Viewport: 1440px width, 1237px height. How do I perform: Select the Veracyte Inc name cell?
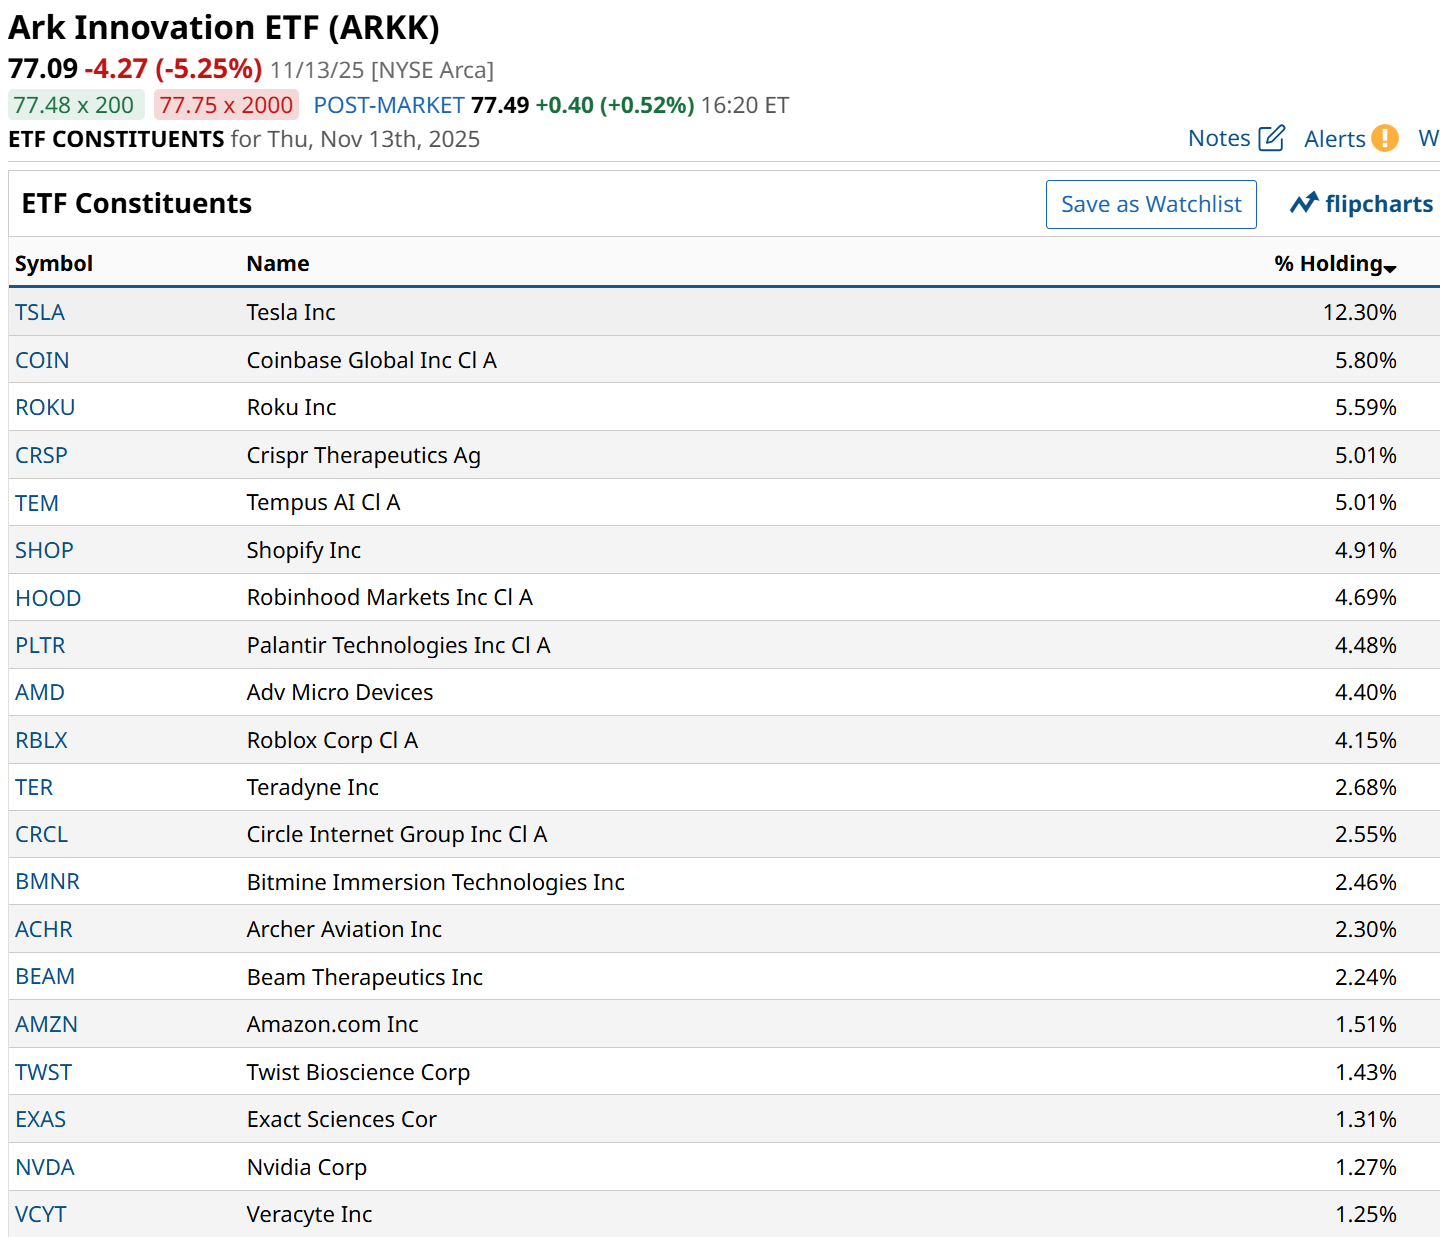tap(309, 1214)
